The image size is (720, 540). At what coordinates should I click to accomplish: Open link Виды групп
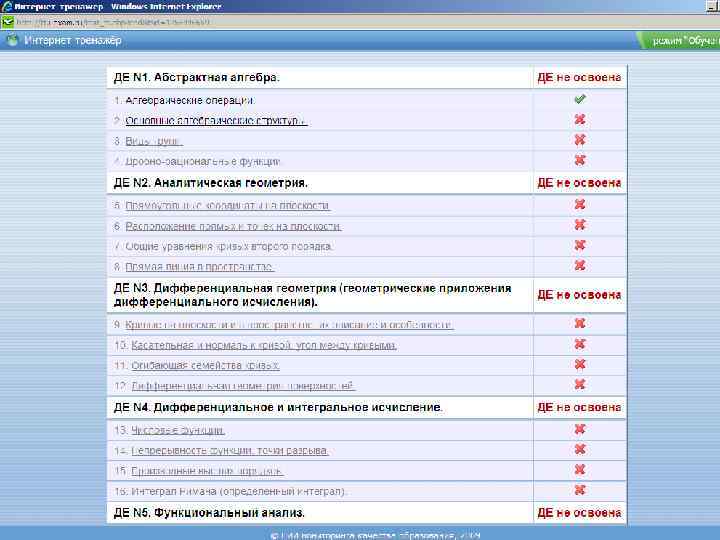pyautogui.click(x=154, y=141)
